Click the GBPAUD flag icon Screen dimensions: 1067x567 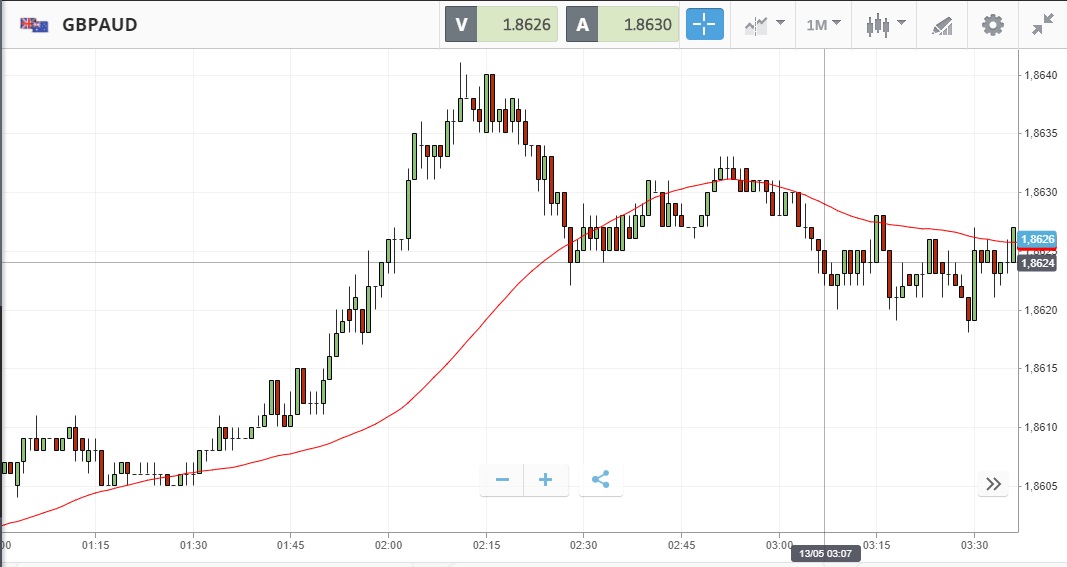pyautogui.click(x=35, y=25)
